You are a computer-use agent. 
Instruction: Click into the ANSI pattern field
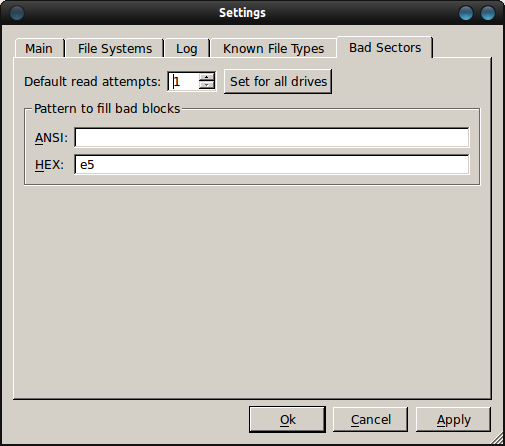(272, 137)
